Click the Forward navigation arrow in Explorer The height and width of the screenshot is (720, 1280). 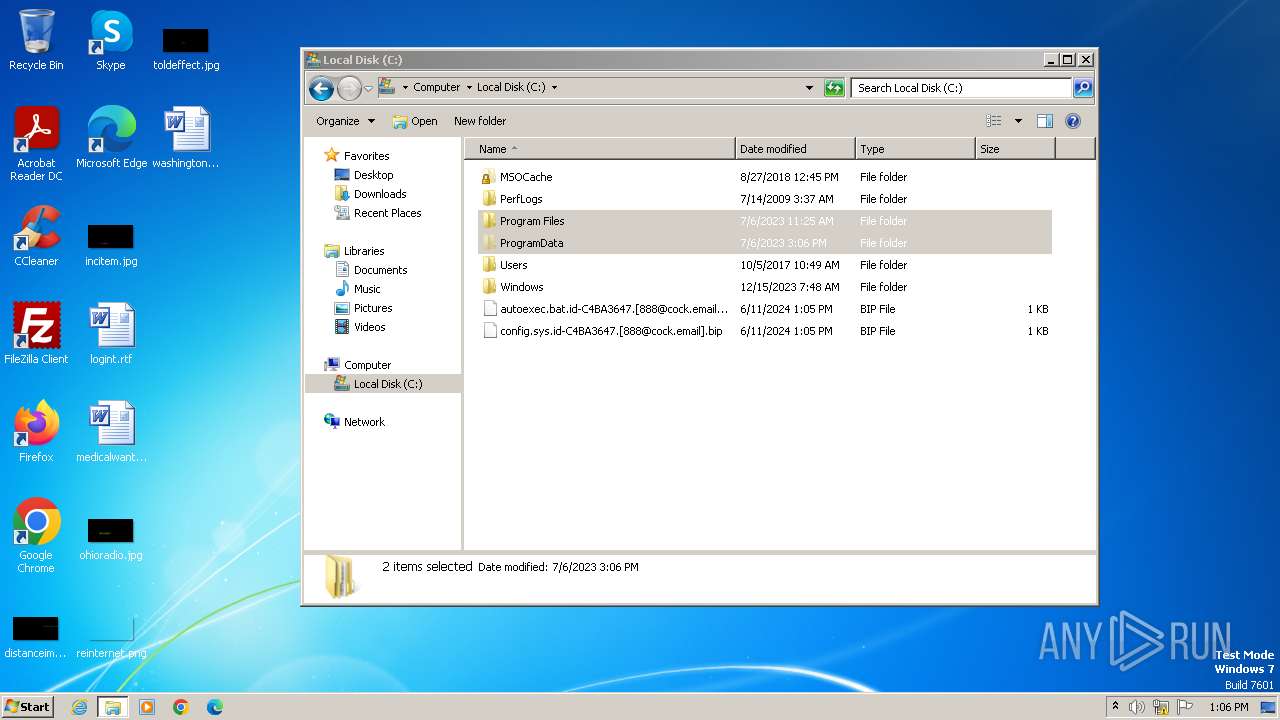point(348,88)
